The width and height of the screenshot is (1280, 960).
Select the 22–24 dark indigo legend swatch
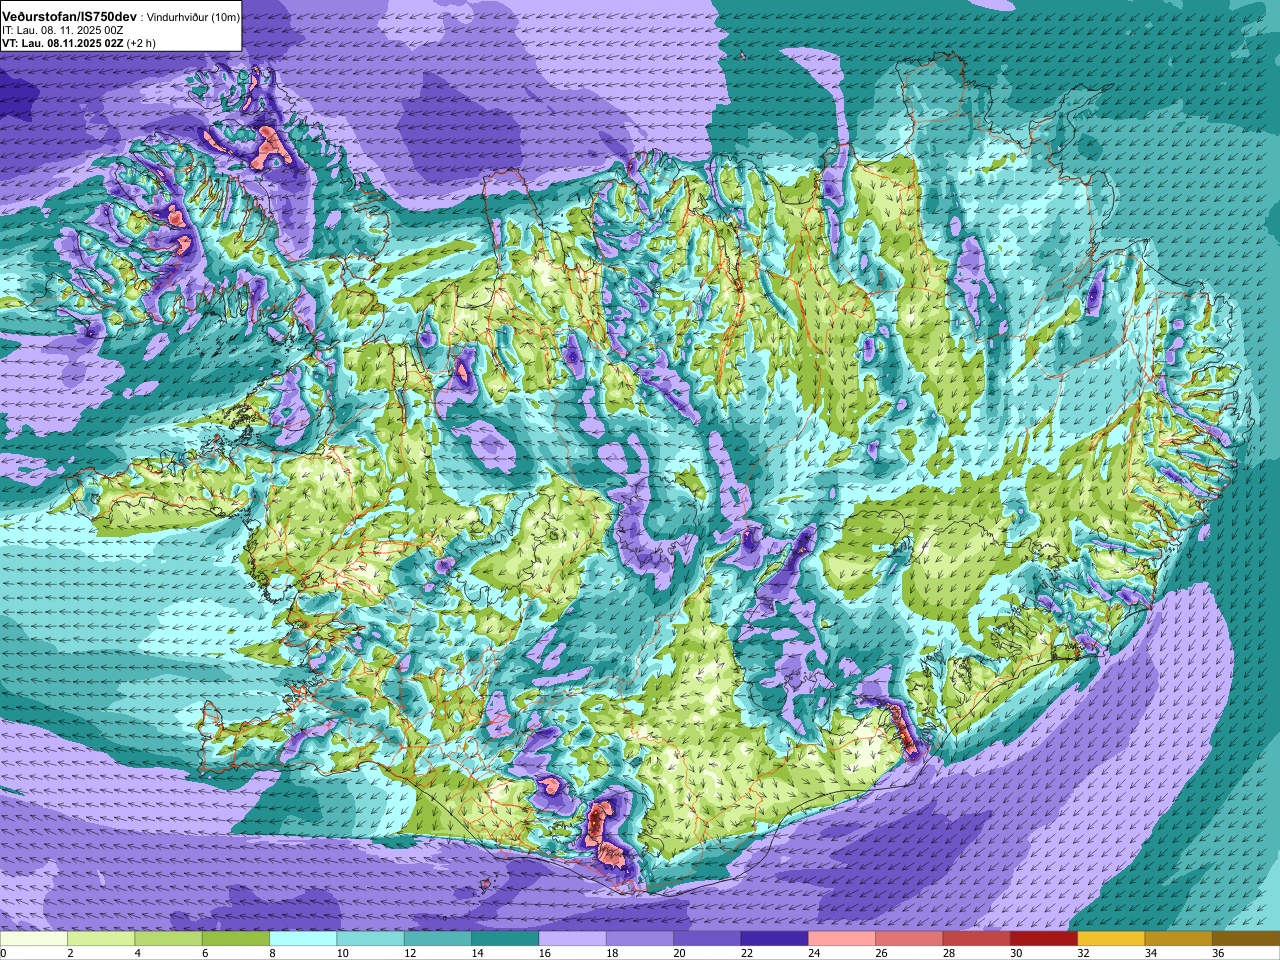click(774, 939)
